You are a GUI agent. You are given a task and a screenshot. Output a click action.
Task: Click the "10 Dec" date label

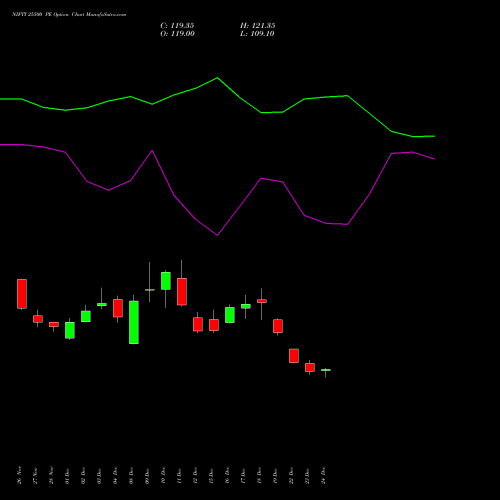point(163,475)
